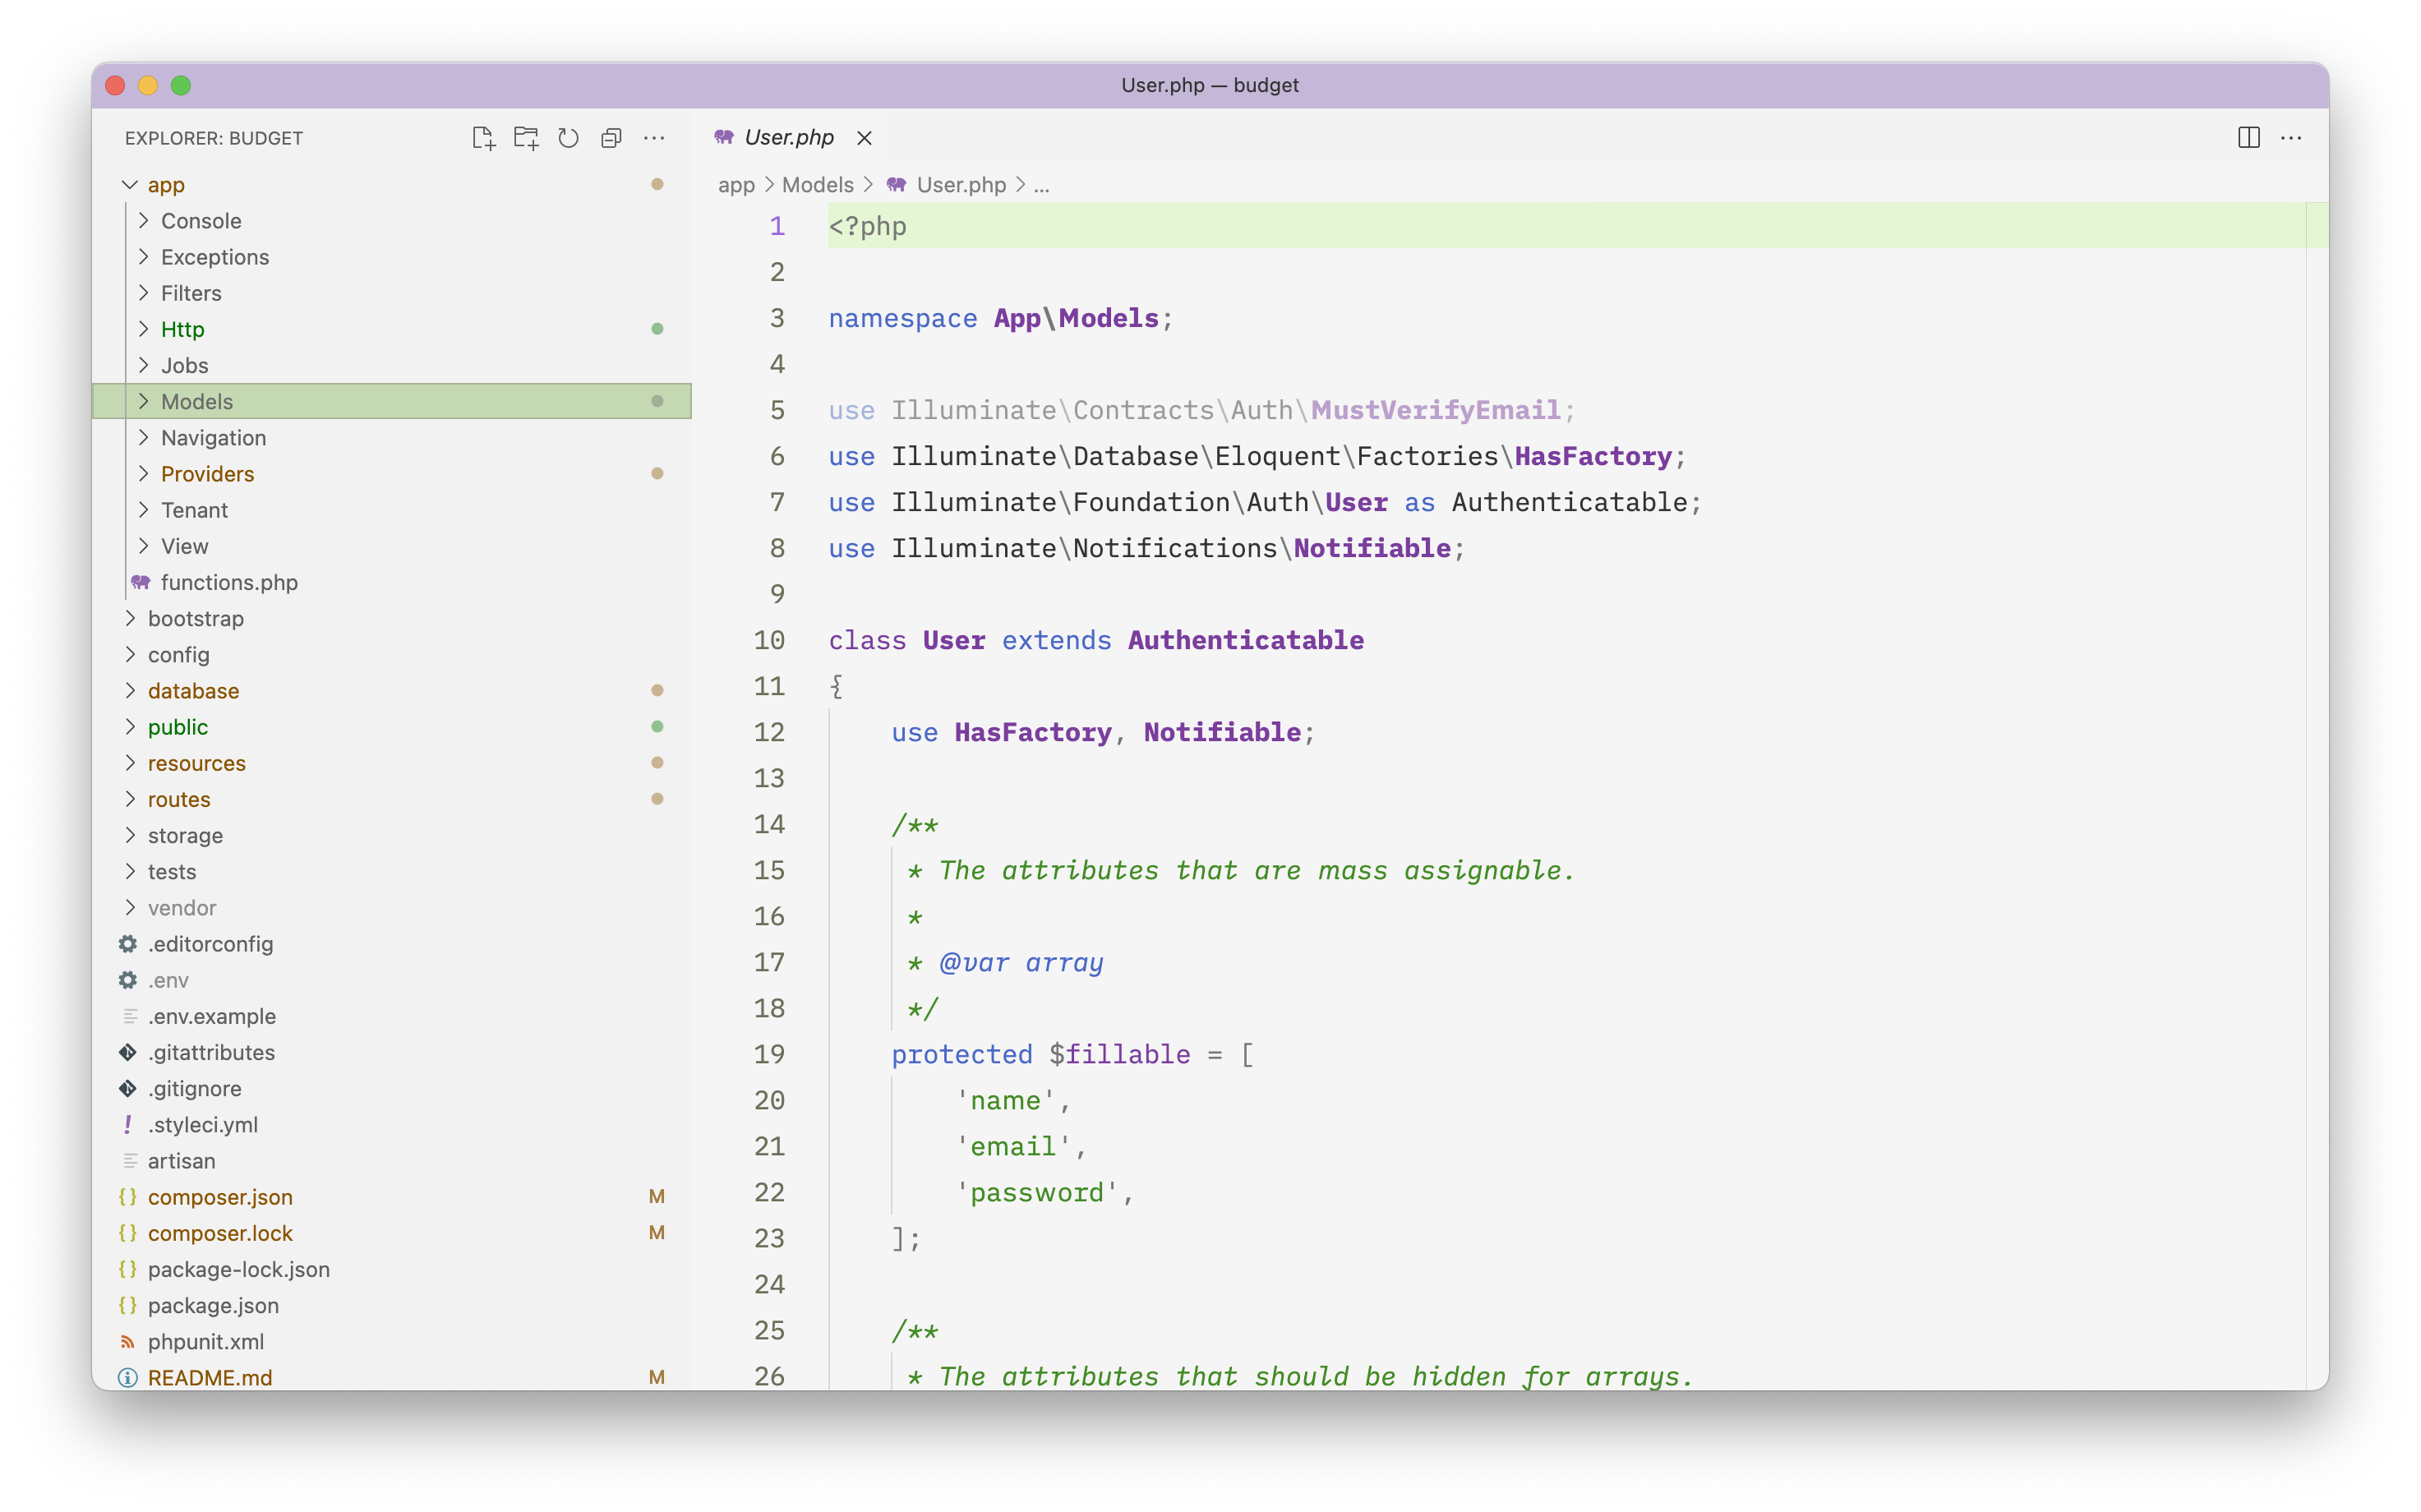The image size is (2421, 1512).
Task: Click the app breadcrumb segment
Action: click(736, 185)
